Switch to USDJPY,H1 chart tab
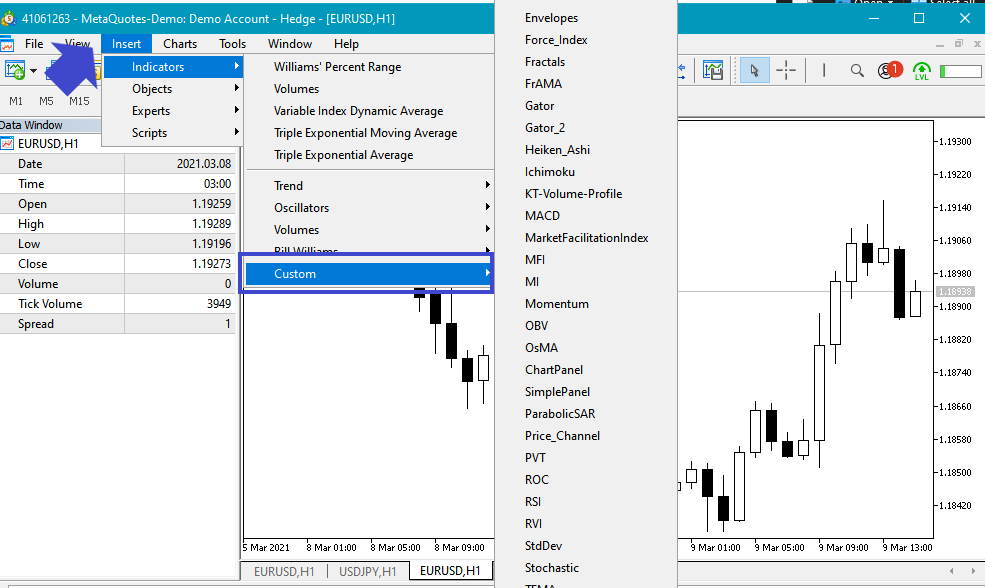985x588 pixels. (367, 571)
